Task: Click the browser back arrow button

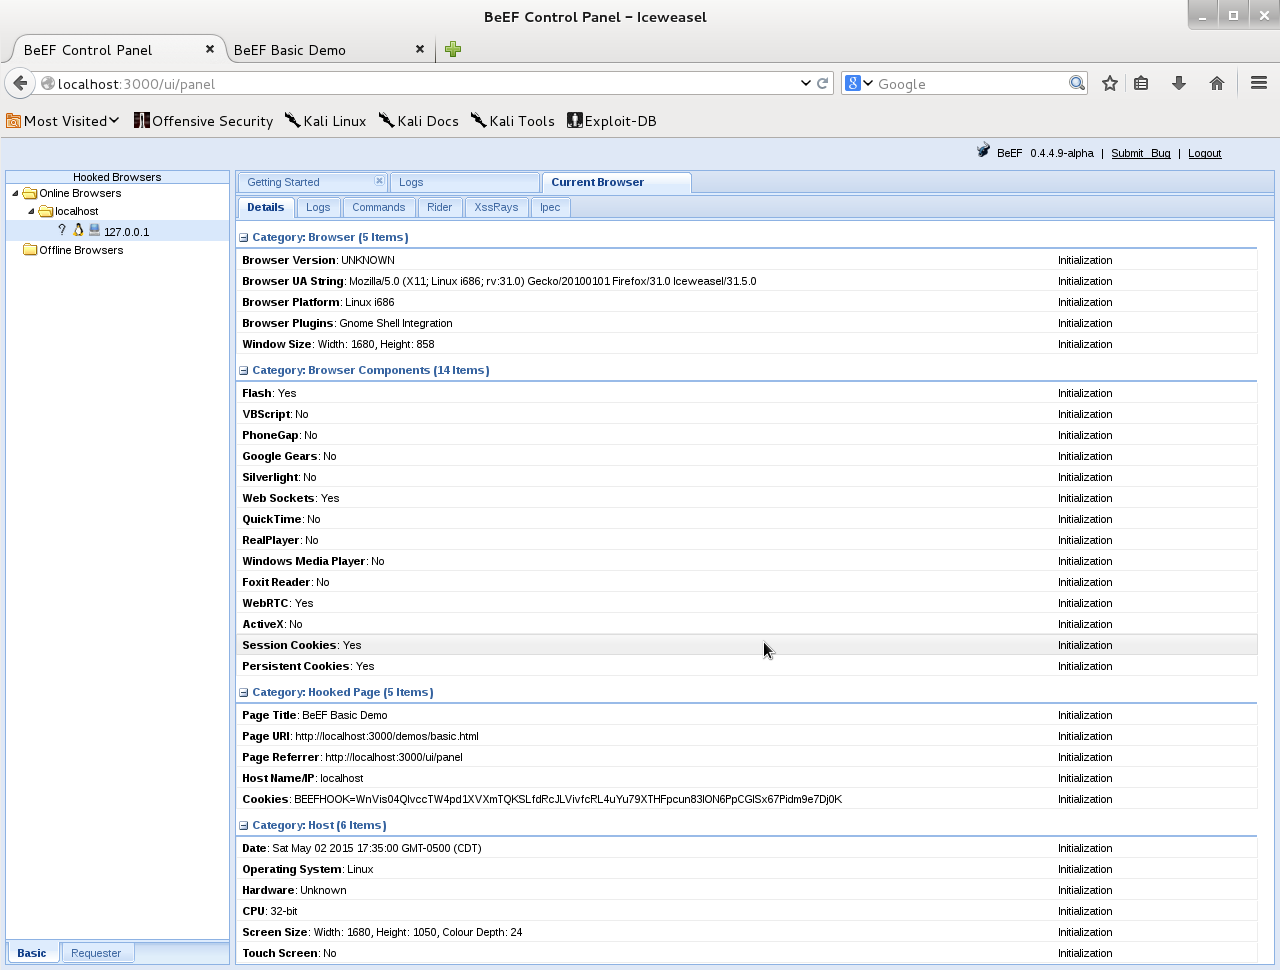Action: coord(20,83)
